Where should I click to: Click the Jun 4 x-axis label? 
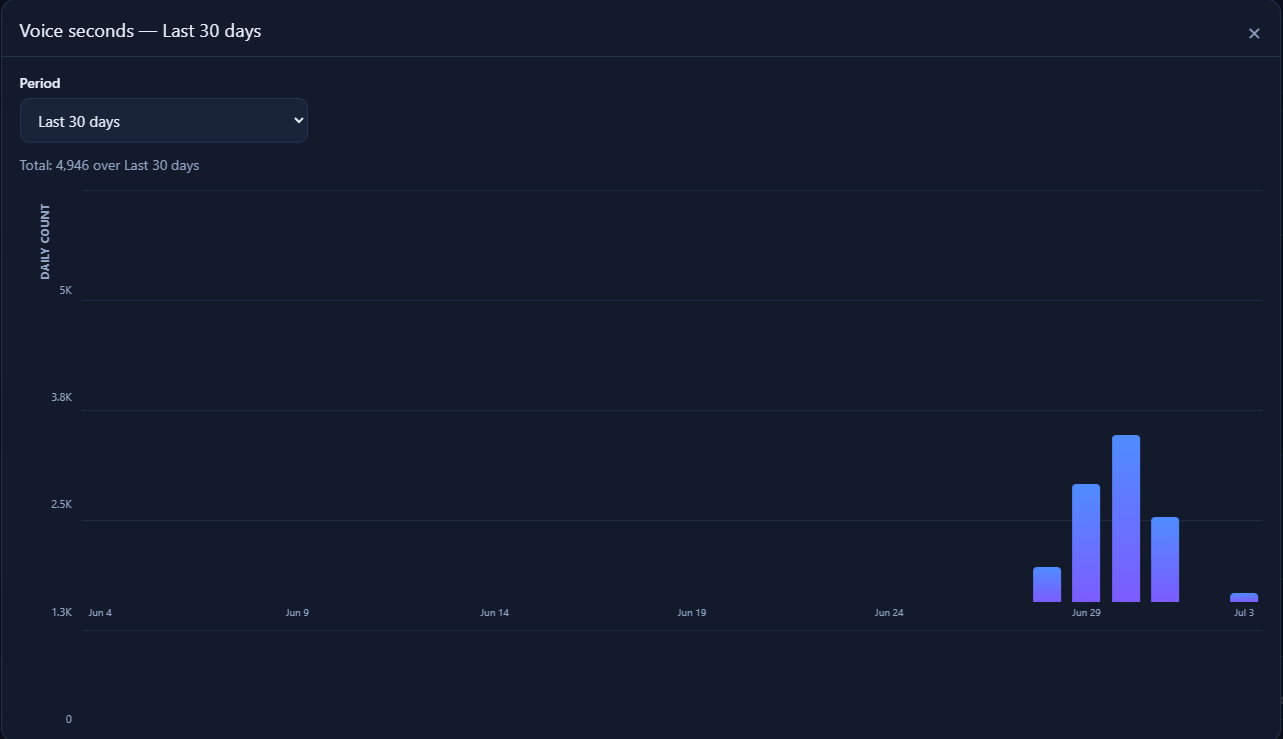[100, 612]
